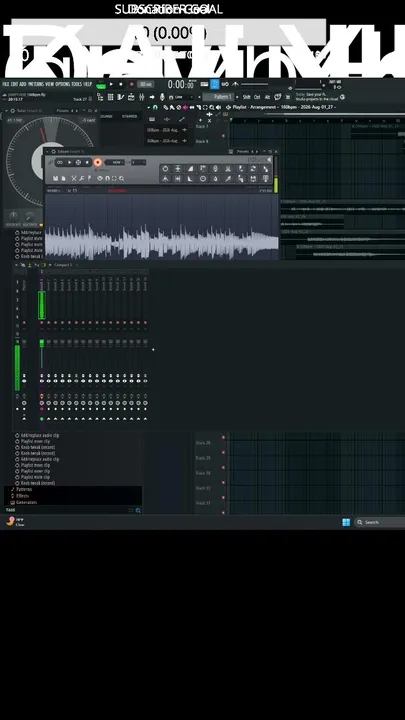Open the Edison Presets selector

[x=243, y=152]
